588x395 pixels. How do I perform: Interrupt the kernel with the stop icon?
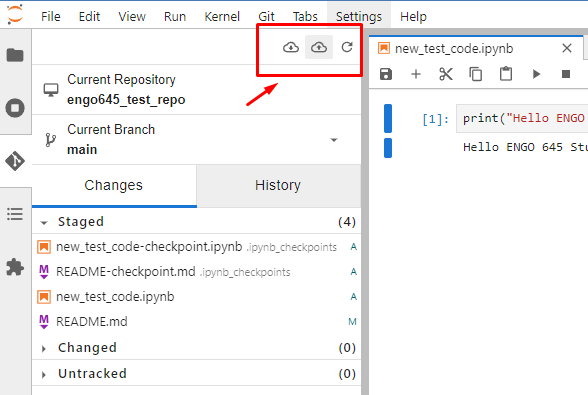566,74
